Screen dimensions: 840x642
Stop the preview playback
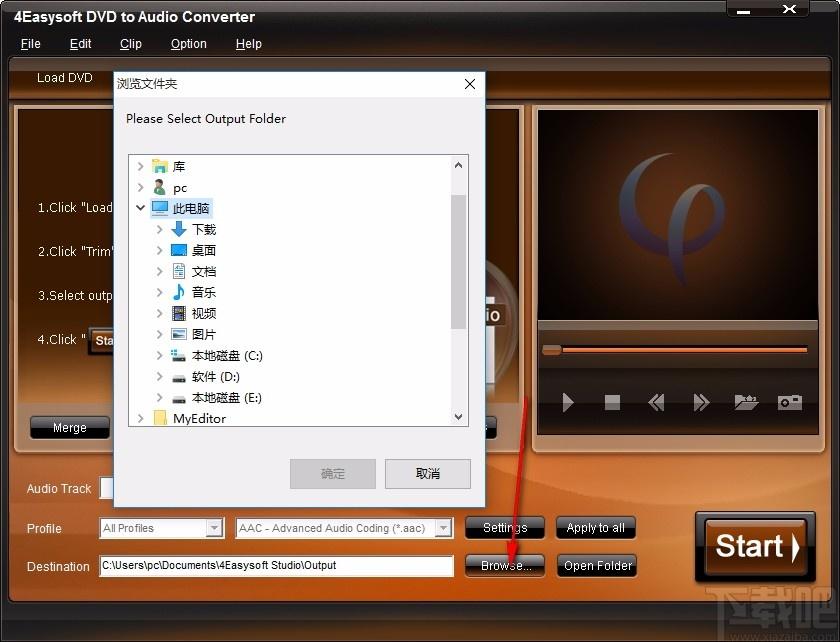click(x=612, y=402)
